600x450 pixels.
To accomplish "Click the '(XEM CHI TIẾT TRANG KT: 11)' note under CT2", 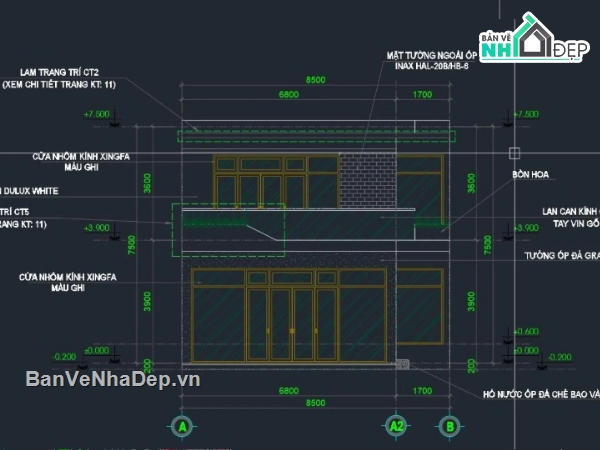I will point(59,85).
